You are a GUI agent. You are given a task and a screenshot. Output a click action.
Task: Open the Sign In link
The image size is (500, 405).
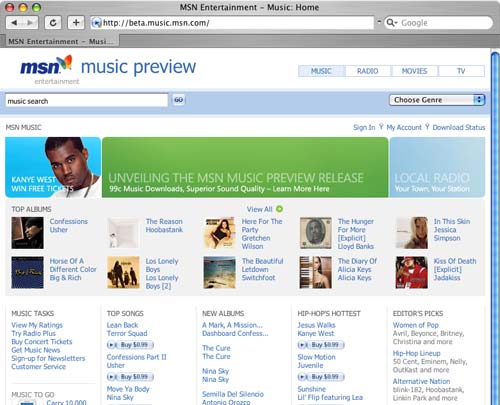coord(364,127)
